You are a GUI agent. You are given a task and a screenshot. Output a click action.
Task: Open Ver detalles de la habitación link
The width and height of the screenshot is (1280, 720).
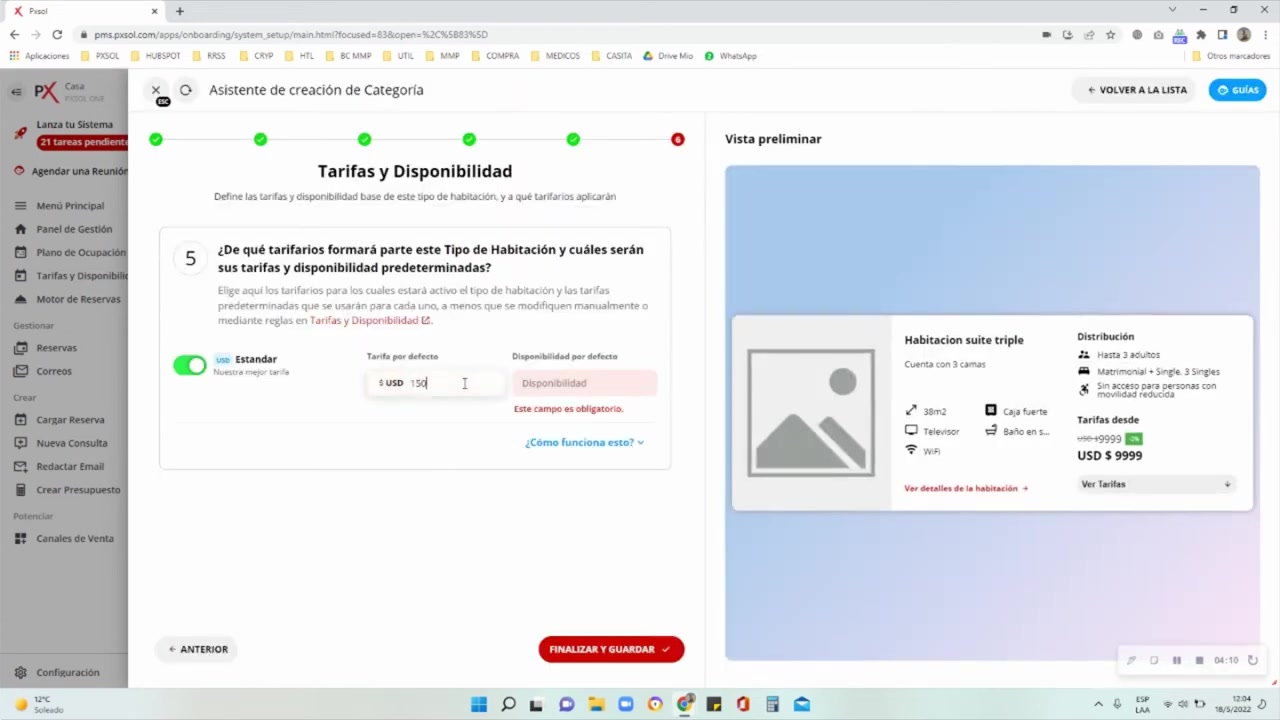click(x=964, y=488)
